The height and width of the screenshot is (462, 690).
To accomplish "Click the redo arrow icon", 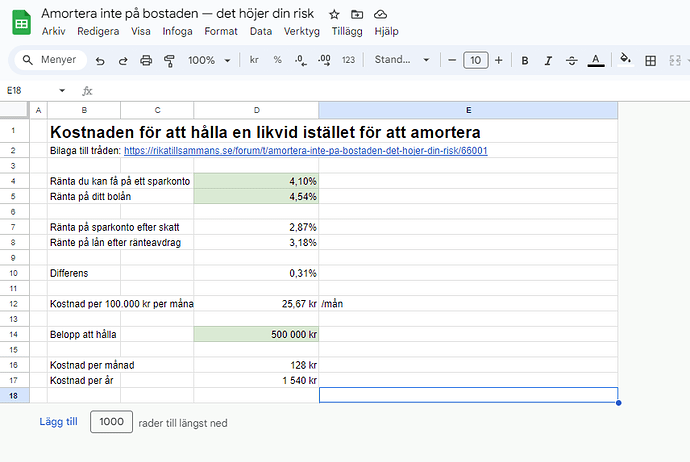I will click(x=123, y=61).
